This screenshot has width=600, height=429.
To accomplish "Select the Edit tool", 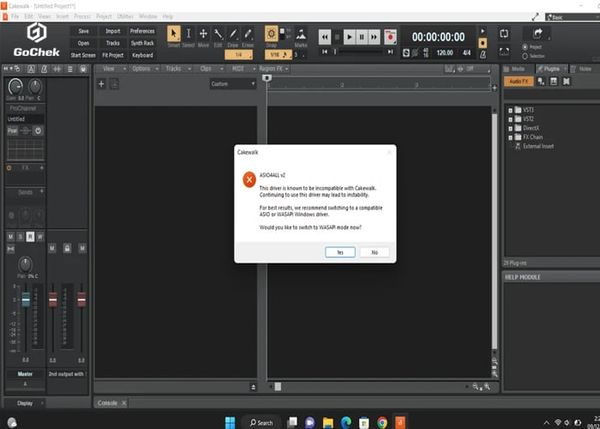I will (218, 34).
